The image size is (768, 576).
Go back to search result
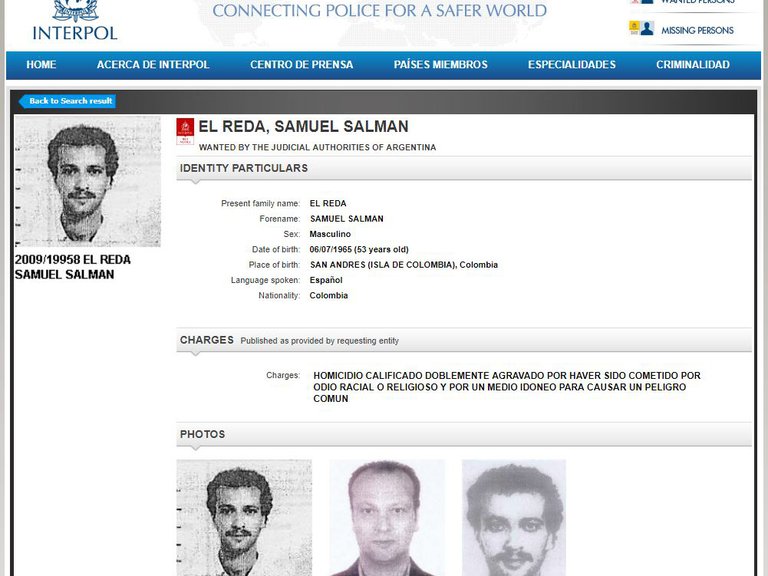click(x=68, y=101)
